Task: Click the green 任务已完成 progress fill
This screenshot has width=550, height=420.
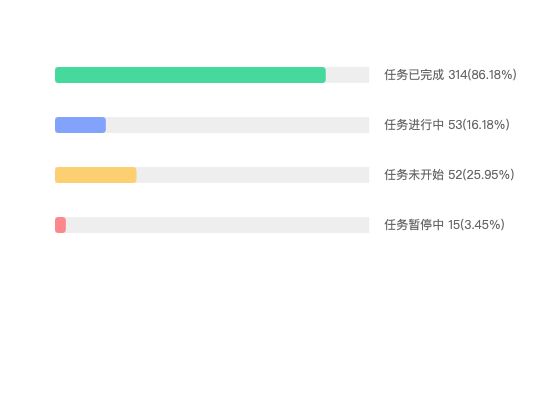Action: [190, 75]
